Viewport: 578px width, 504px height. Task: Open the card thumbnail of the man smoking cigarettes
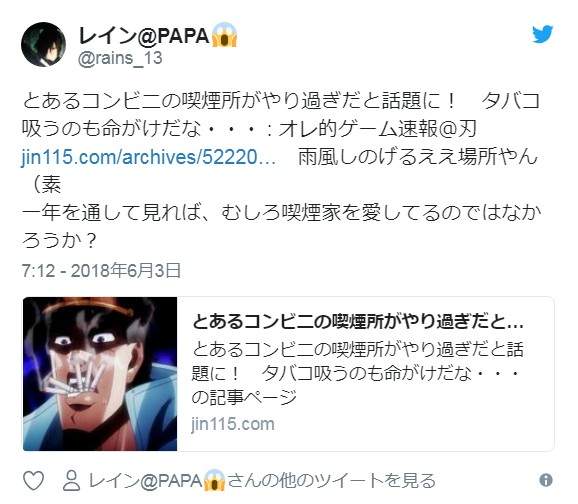click(x=100, y=374)
